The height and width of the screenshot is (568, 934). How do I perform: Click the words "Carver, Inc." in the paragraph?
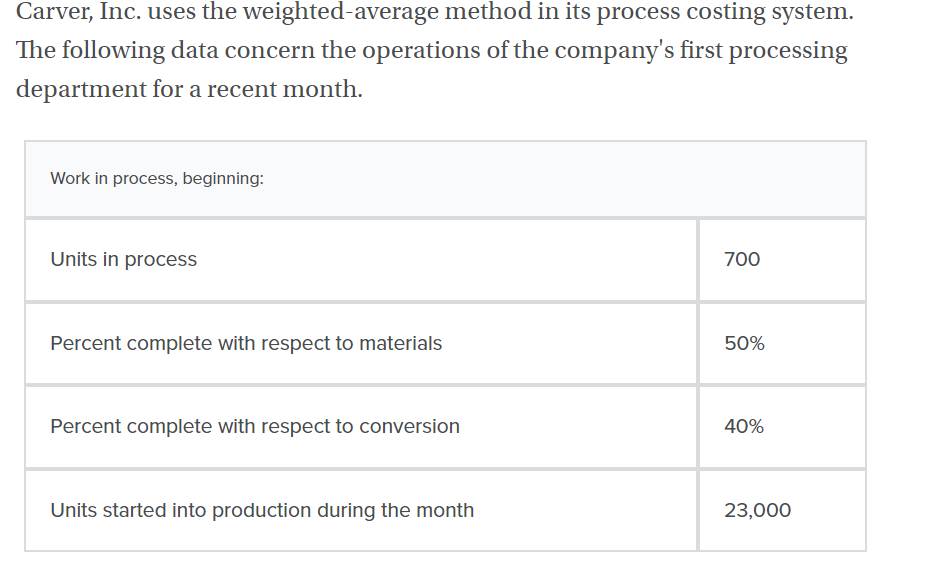(x=75, y=13)
